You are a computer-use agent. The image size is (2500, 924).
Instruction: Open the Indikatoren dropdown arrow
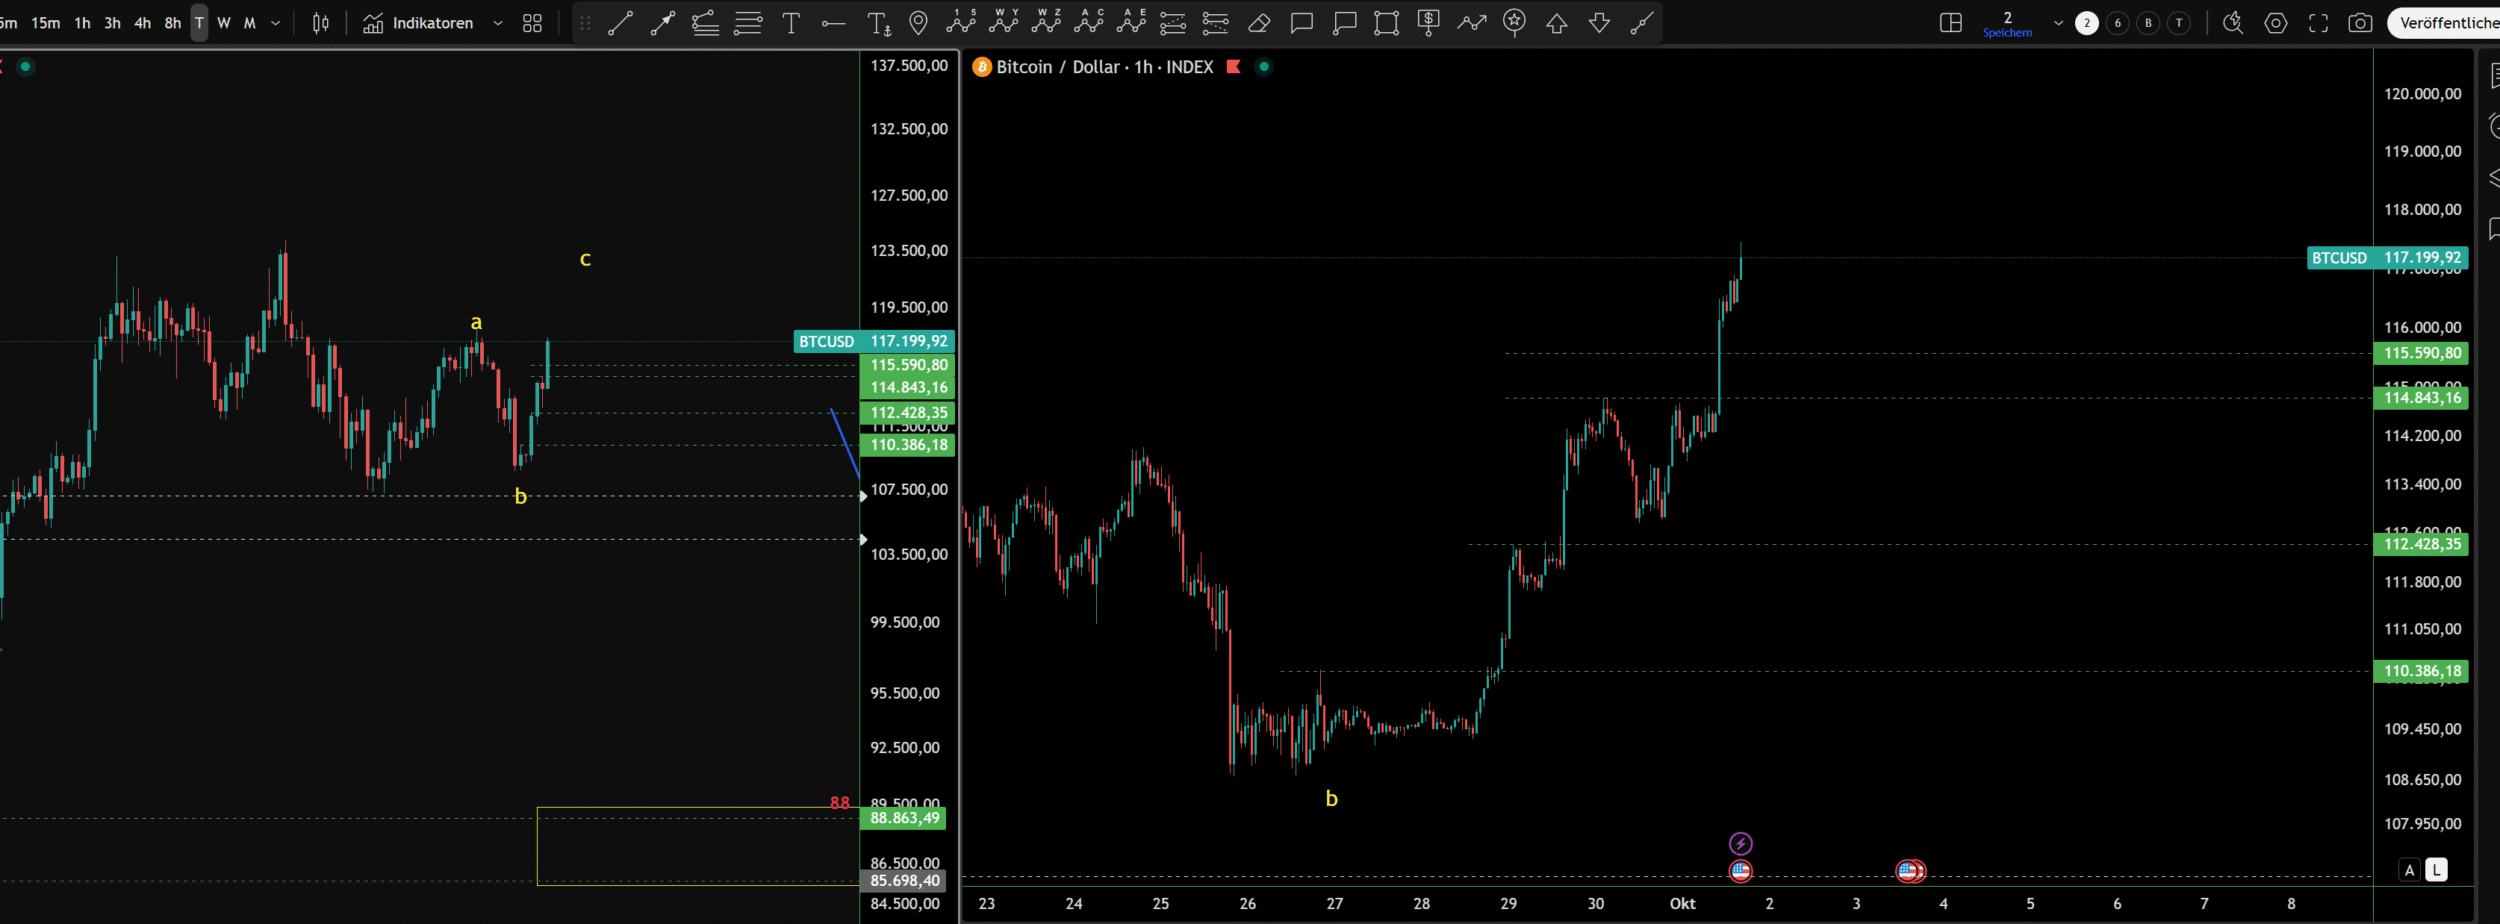click(498, 23)
